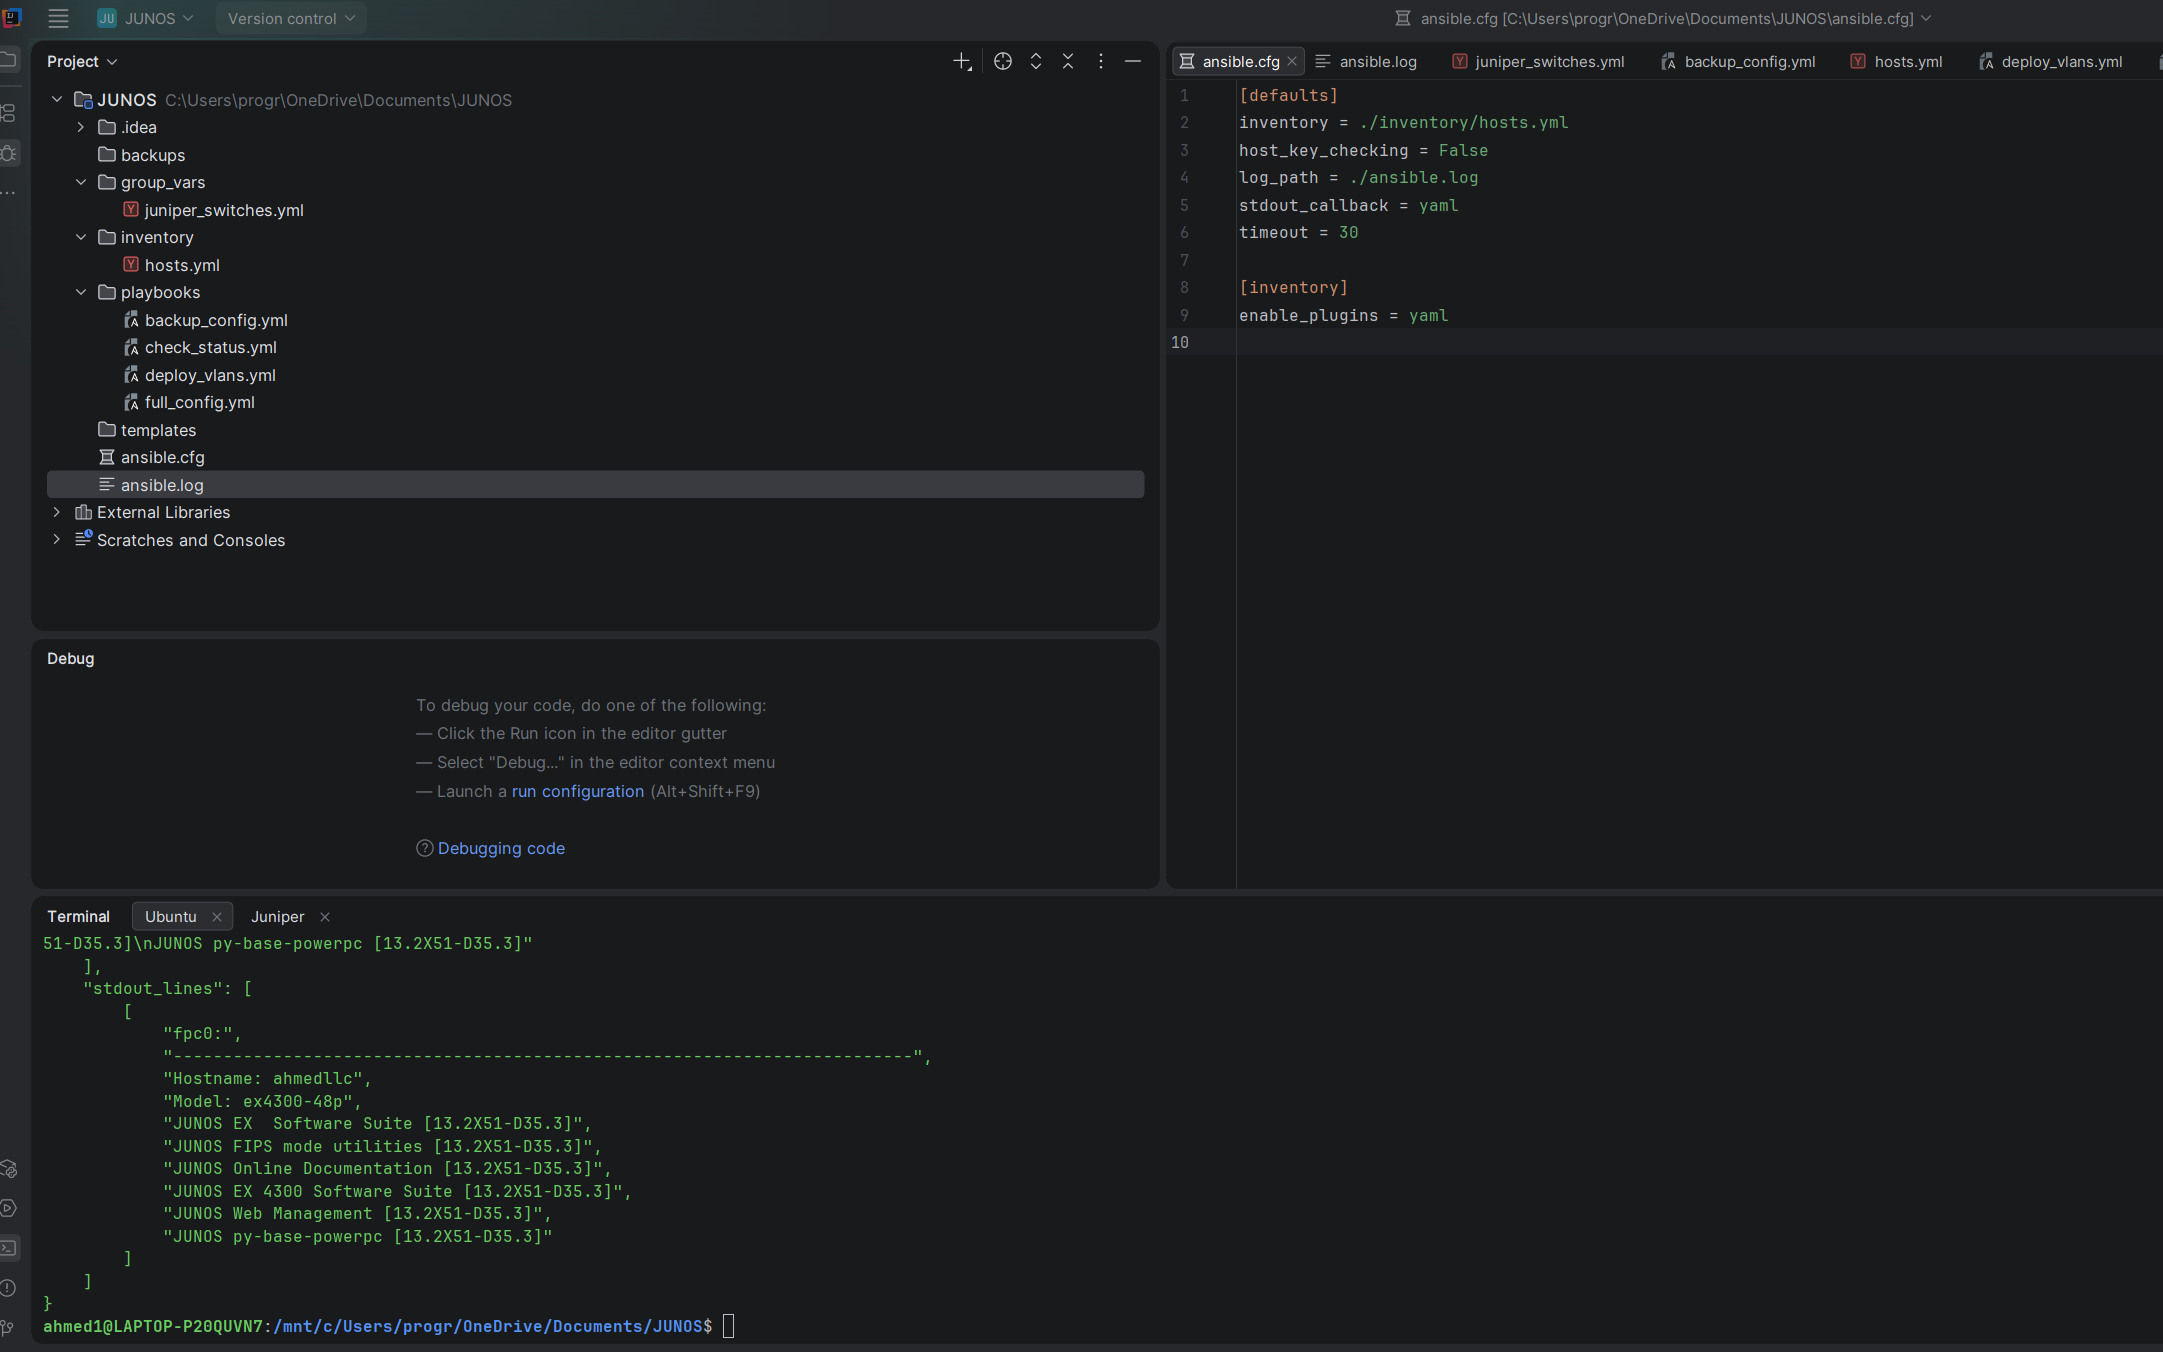2163x1352 pixels.
Task: Click the run configuration link
Action: [577, 791]
